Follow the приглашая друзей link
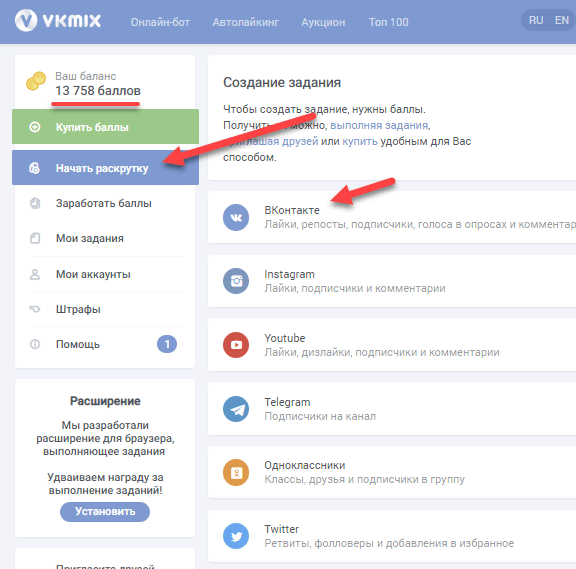 [x=271, y=141]
